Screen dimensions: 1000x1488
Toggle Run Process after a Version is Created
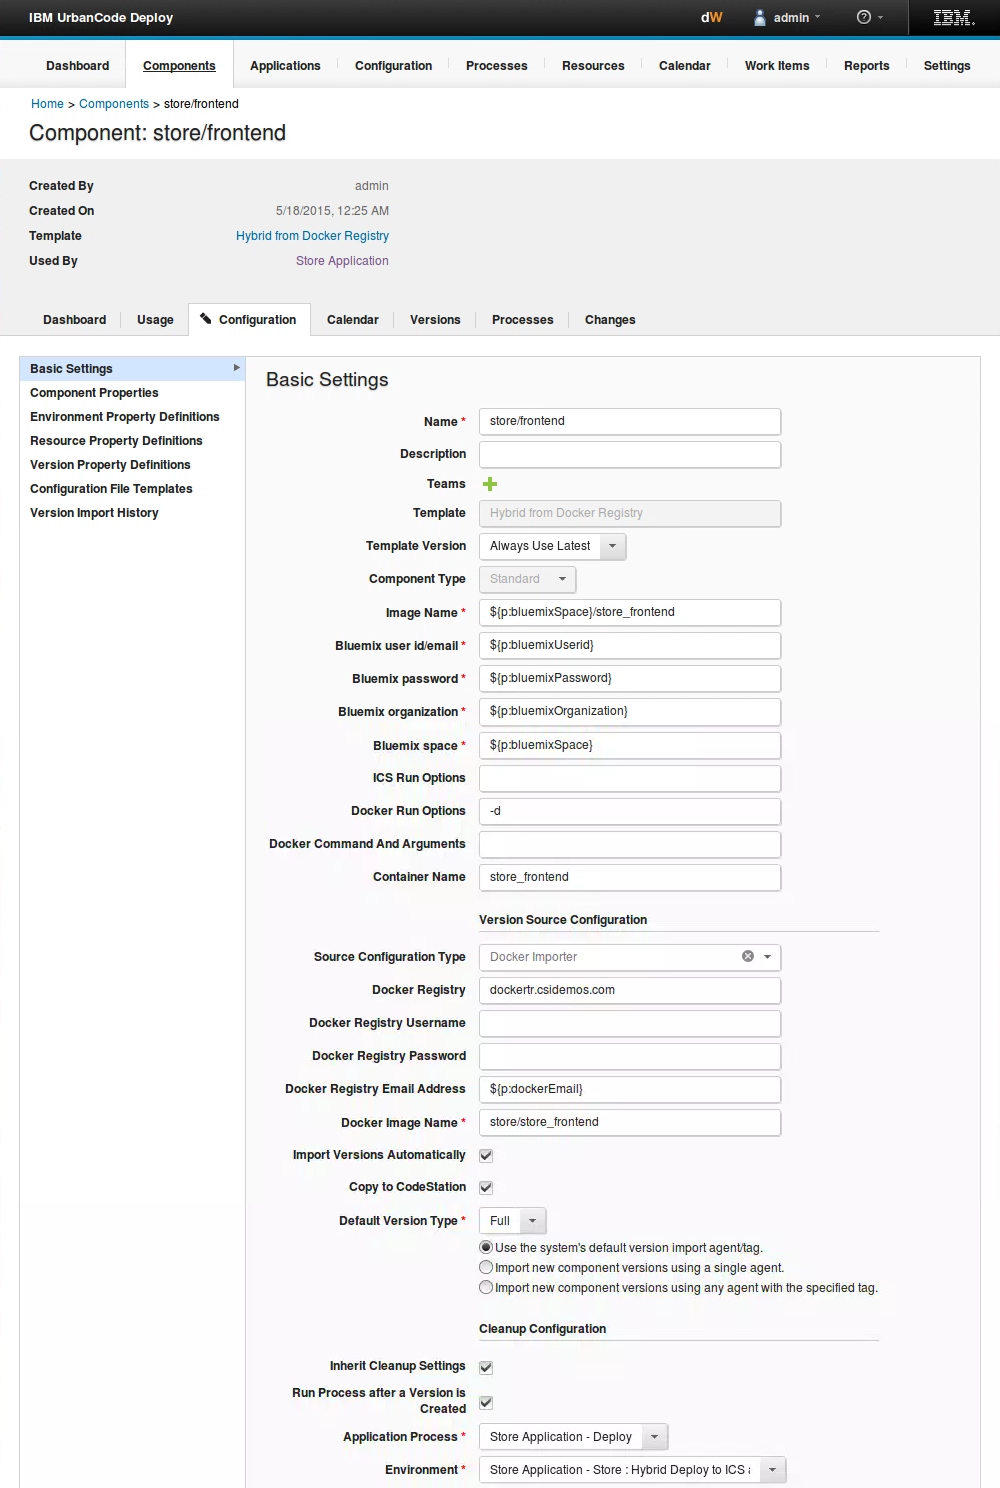tap(486, 1402)
